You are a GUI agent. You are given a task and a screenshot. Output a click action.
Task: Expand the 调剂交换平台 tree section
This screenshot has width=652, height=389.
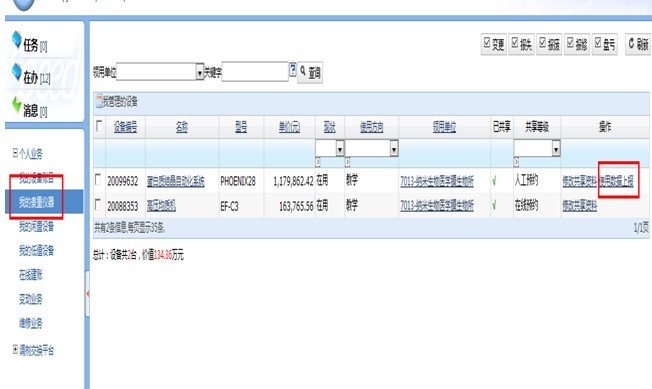(15, 350)
